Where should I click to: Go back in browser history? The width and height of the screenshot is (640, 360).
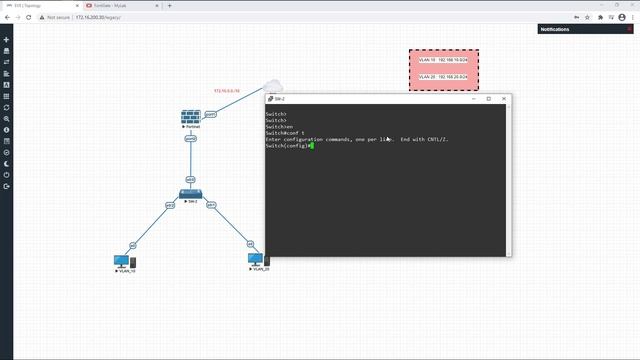[7, 18]
